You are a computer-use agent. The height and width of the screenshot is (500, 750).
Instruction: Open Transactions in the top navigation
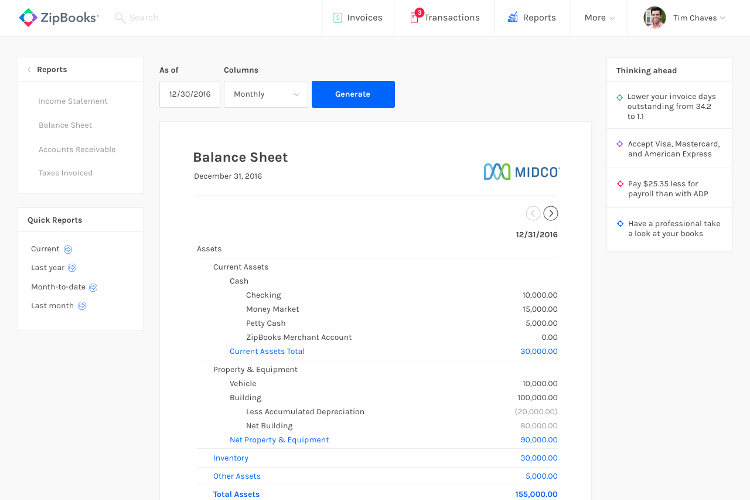click(445, 18)
